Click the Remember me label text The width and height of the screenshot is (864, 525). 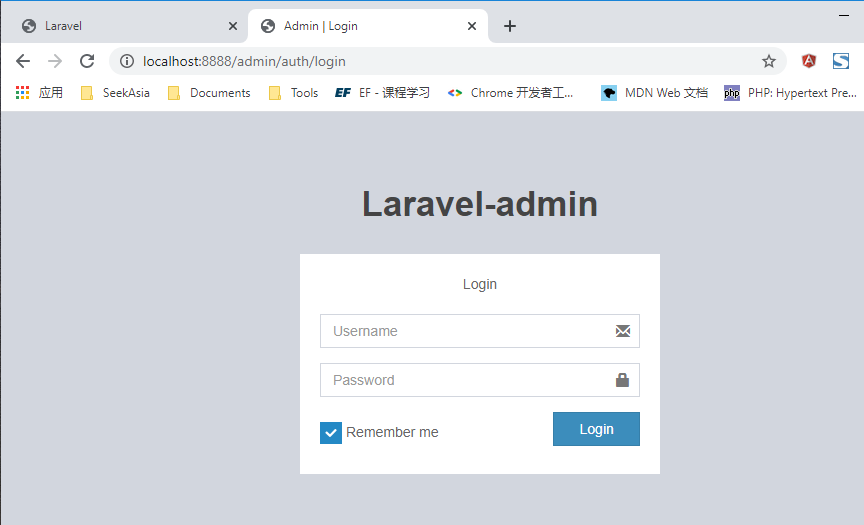[392, 432]
